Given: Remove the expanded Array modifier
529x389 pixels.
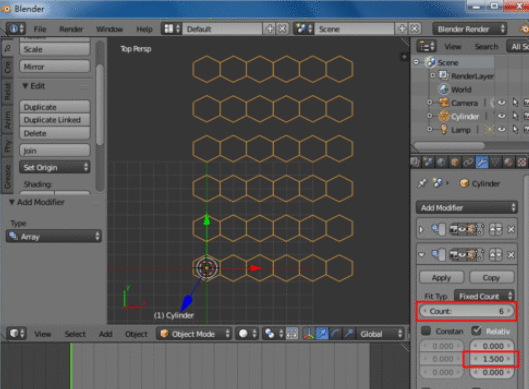Looking at the screenshot, I should [x=511, y=255].
